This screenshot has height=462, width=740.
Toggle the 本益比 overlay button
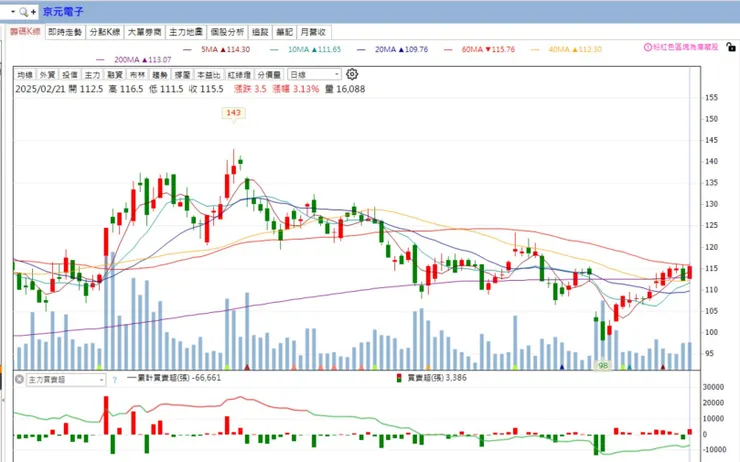click(209, 75)
